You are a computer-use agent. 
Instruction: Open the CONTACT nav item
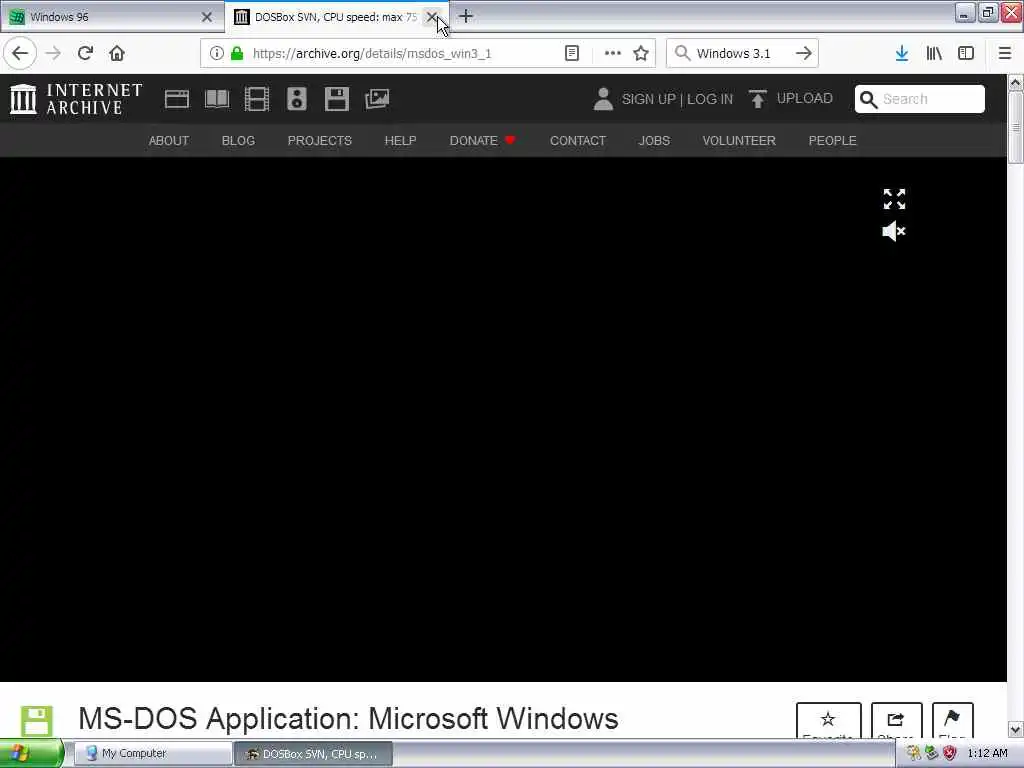(578, 140)
